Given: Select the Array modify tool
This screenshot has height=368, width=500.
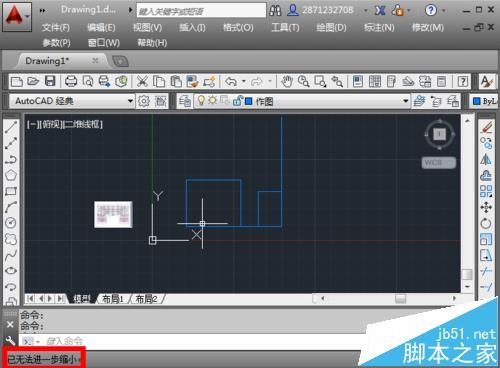Looking at the screenshot, I should (x=486, y=191).
